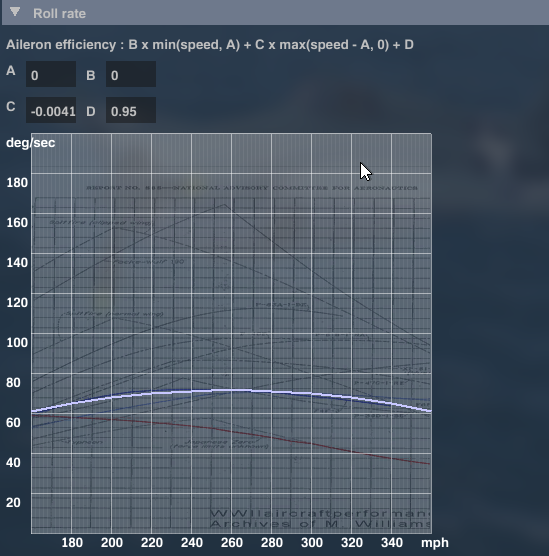Image resolution: width=549 pixels, height=556 pixels.
Task: Focus the A parameter input field
Action: pyautogui.click(x=51, y=74)
